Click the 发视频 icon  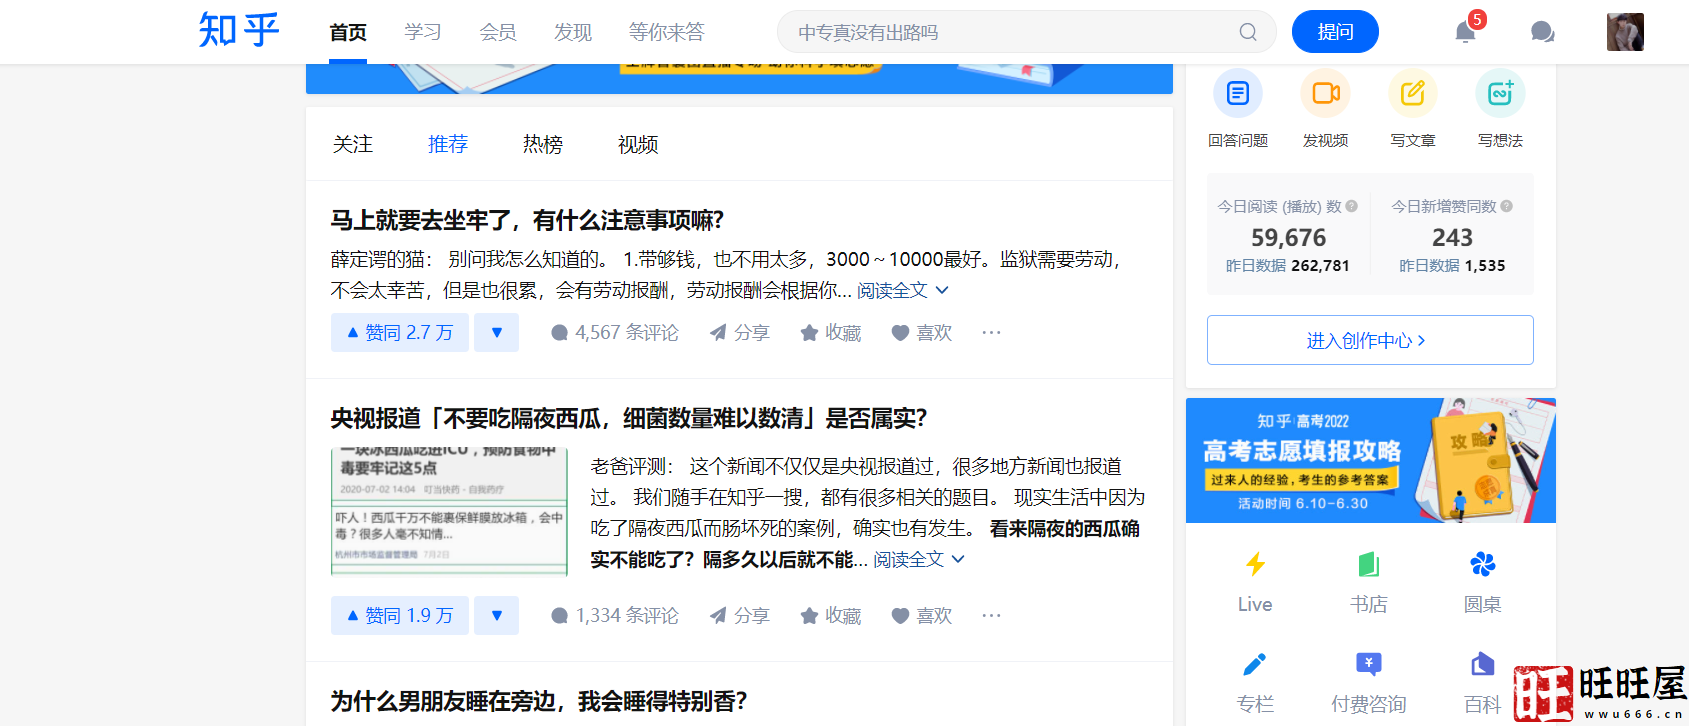1326,94
